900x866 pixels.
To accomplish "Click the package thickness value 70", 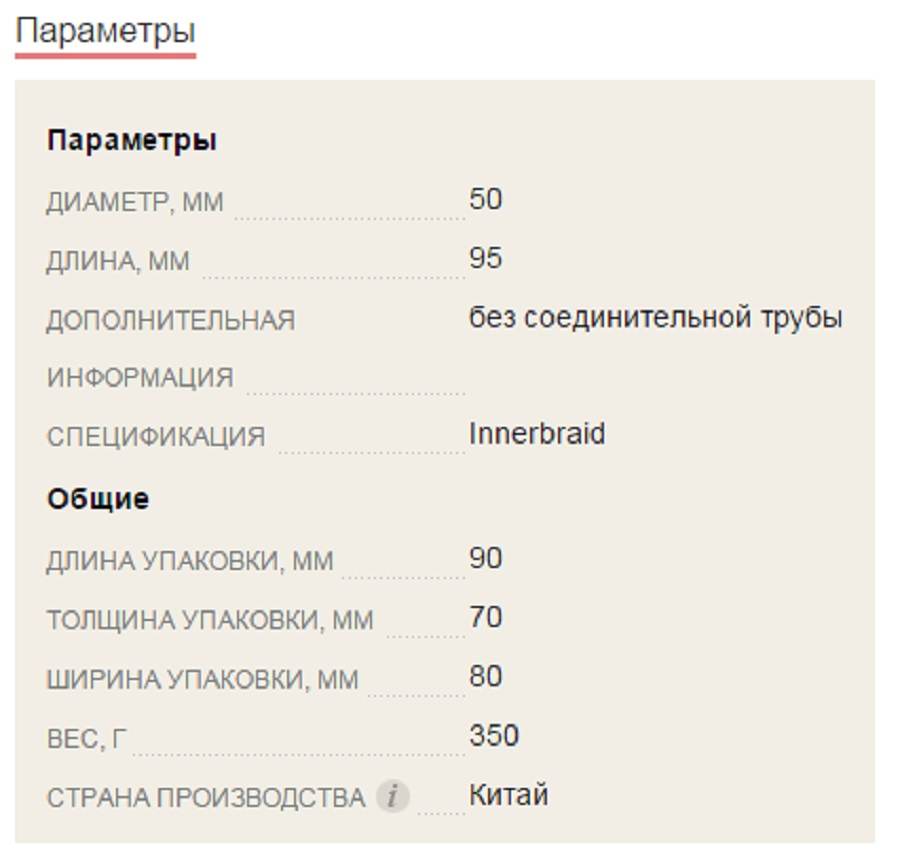I will pyautogui.click(x=486, y=617).
